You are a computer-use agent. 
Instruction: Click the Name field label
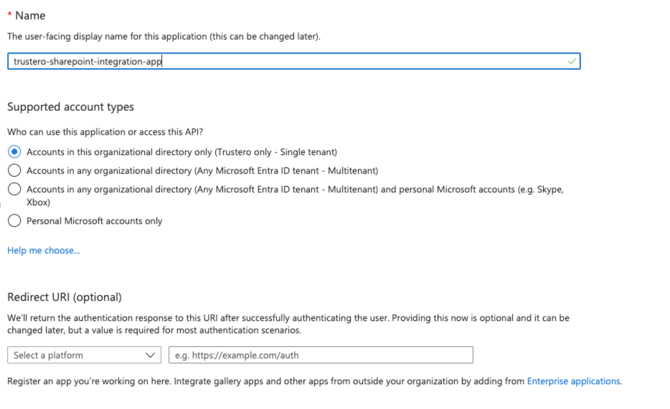(30, 16)
